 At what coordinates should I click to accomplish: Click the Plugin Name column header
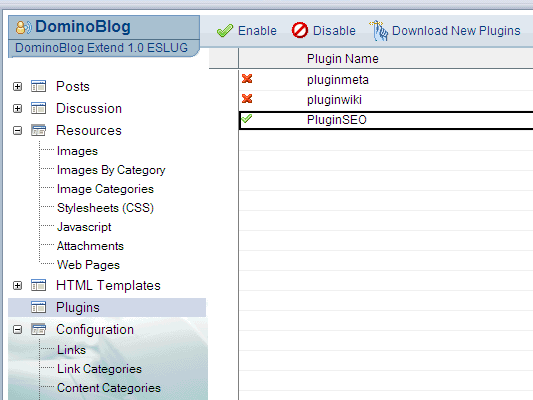343,59
